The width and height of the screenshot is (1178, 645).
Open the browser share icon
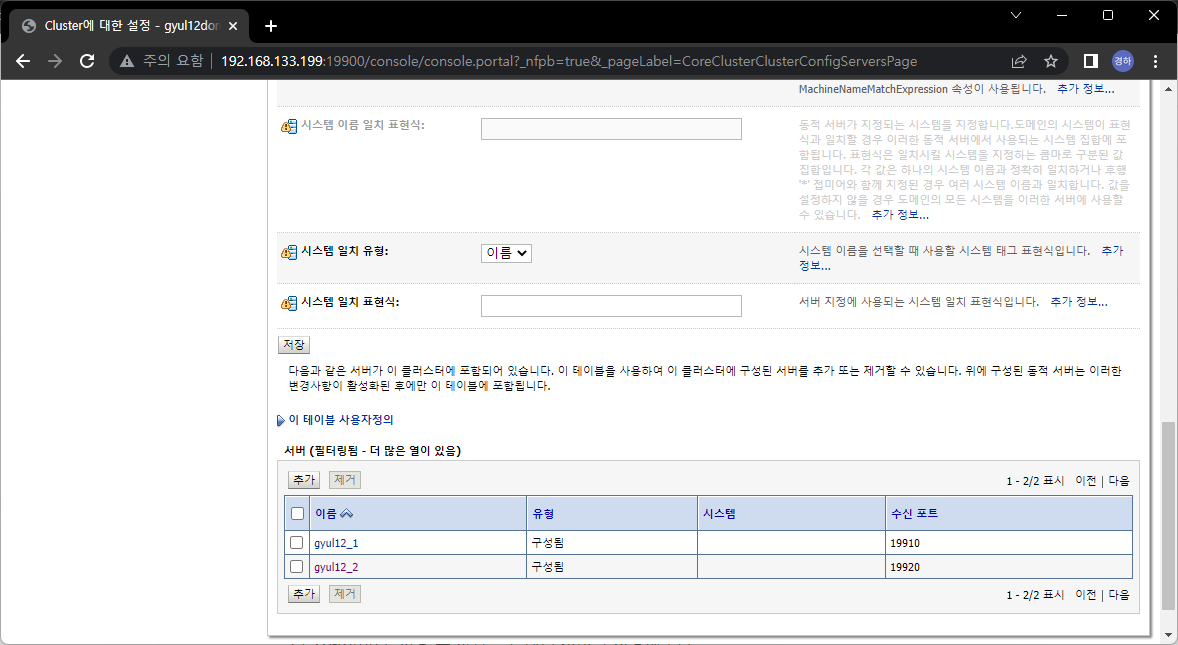click(1018, 61)
